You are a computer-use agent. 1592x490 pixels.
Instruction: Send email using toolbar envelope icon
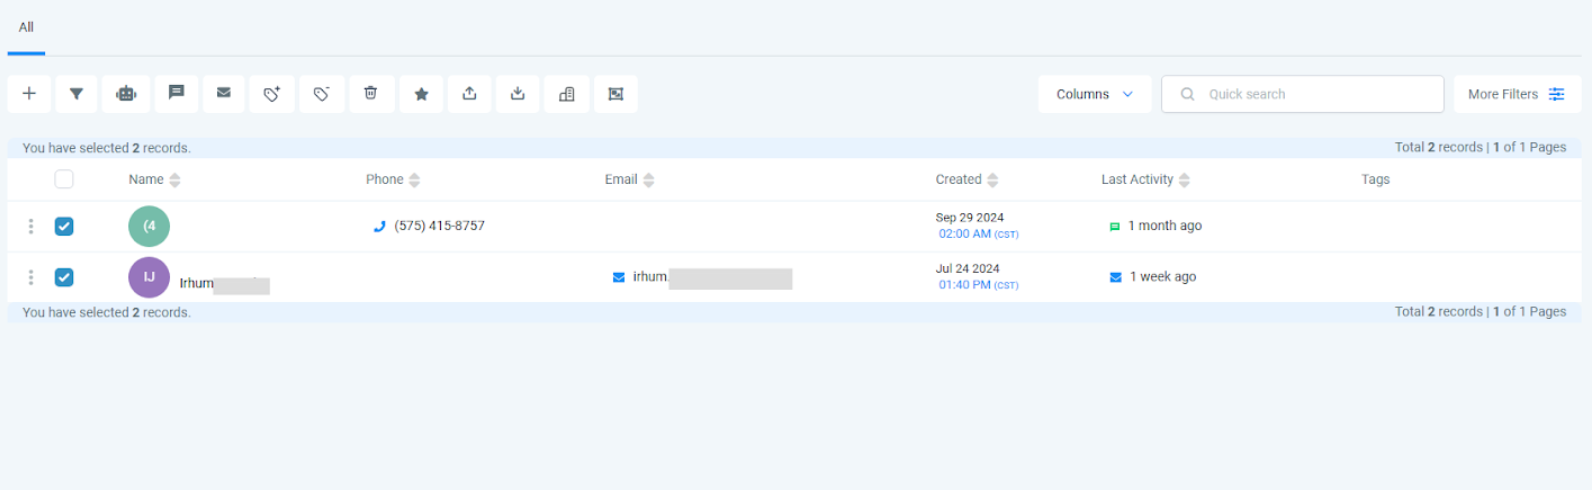[x=224, y=94]
